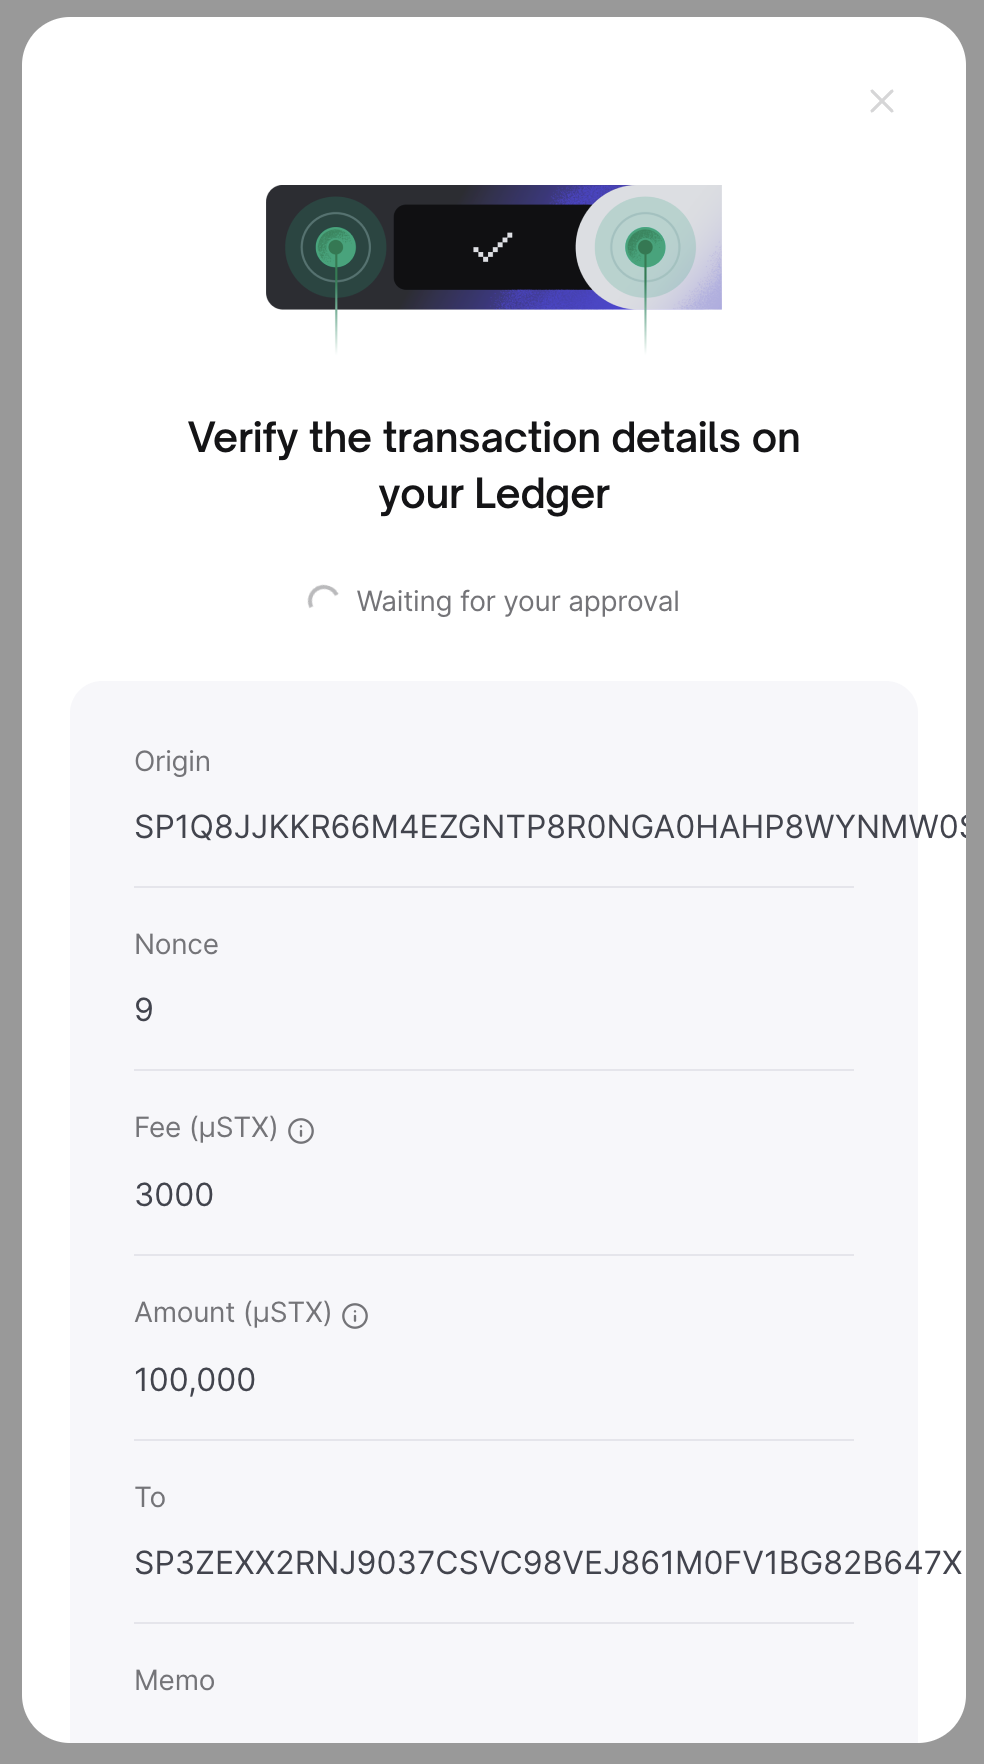The width and height of the screenshot is (984, 1764).
Task: Click the right green fingerprint circle graphic
Action: coord(648,247)
